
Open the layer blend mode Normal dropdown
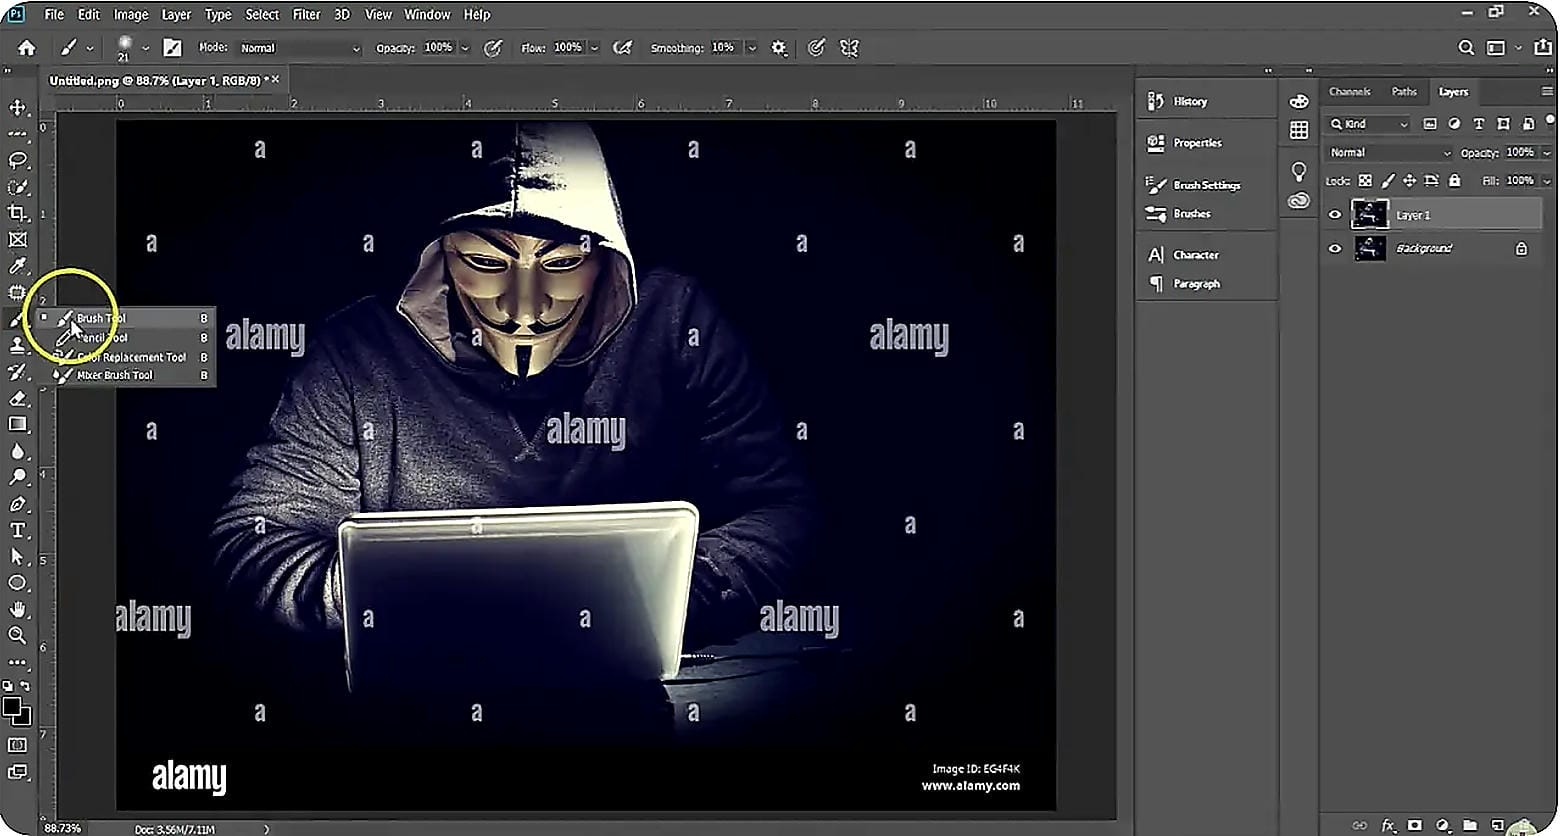click(1389, 153)
